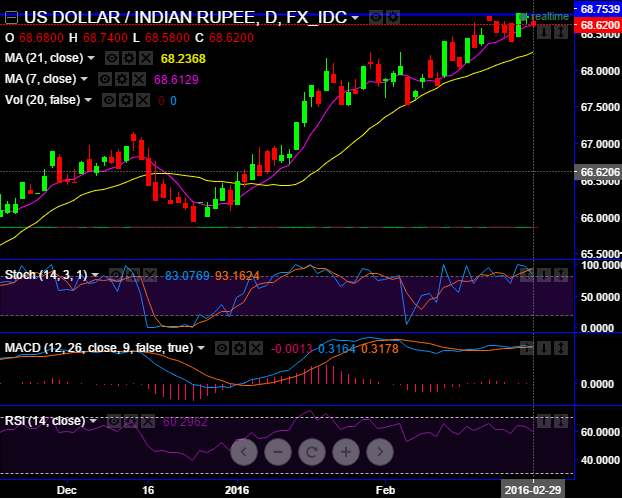
Task: Remove the Vol (20, false) indicator
Action: coord(143,100)
